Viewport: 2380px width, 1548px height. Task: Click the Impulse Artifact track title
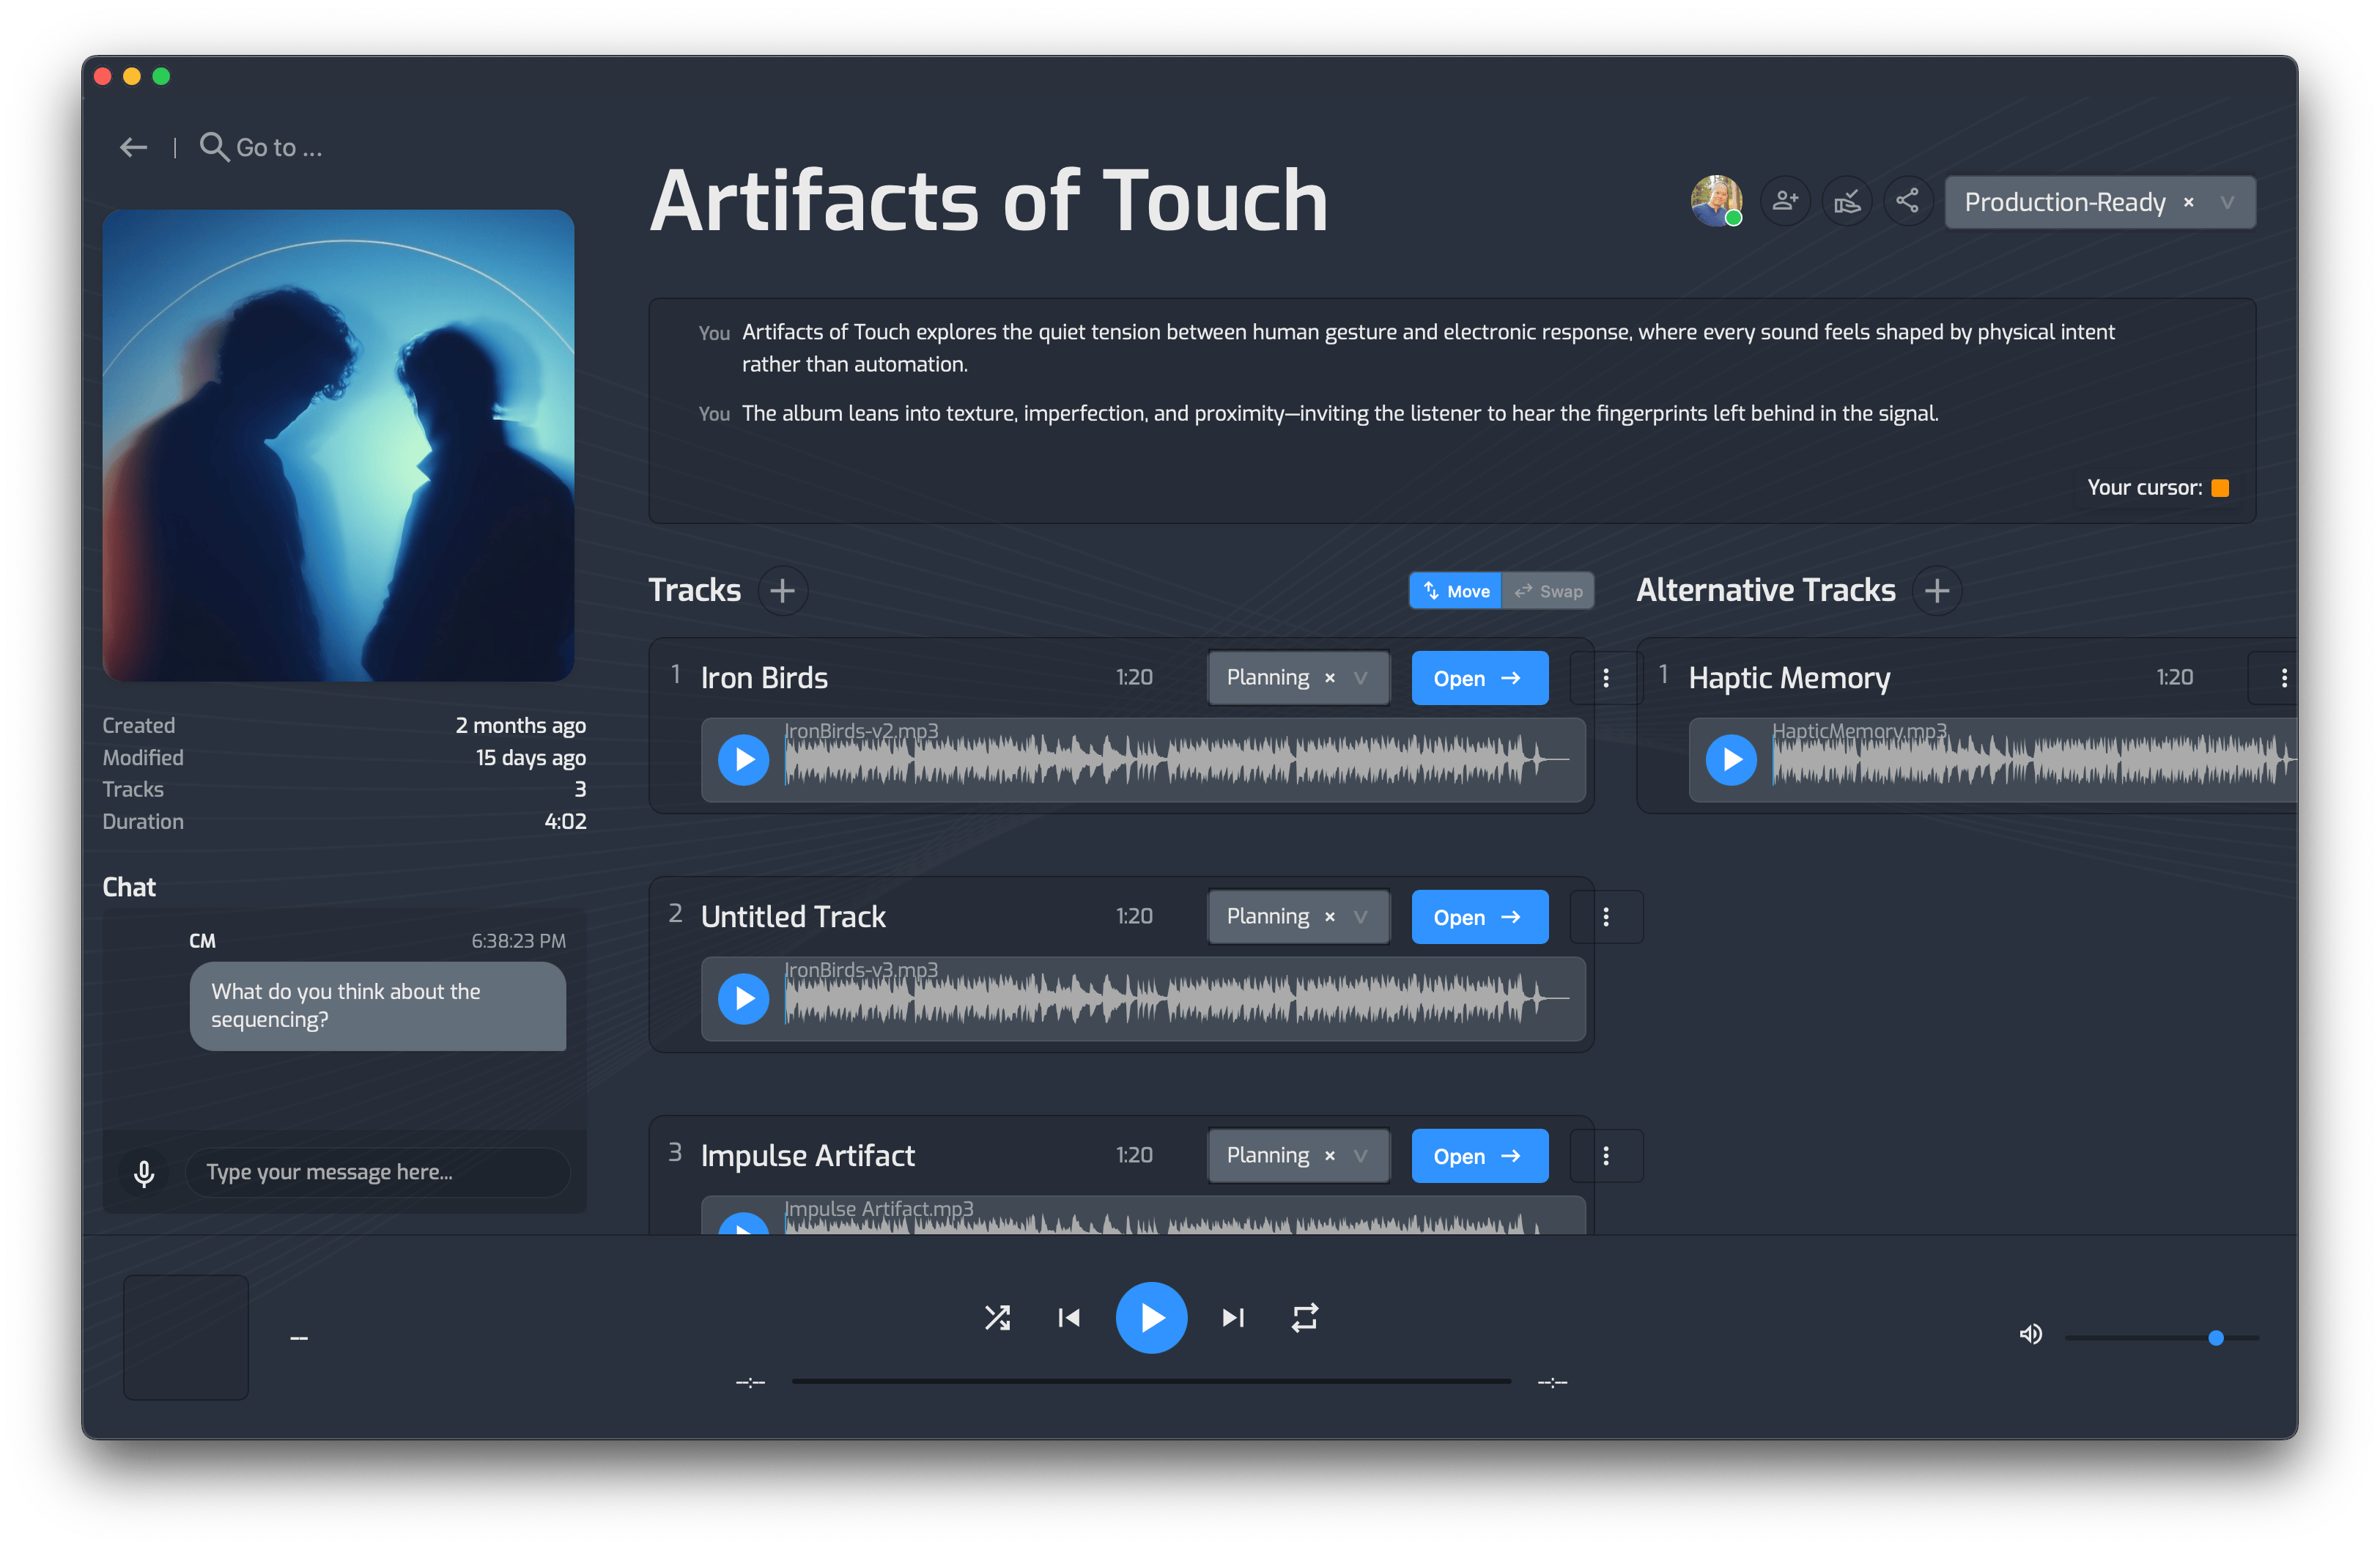(808, 1156)
